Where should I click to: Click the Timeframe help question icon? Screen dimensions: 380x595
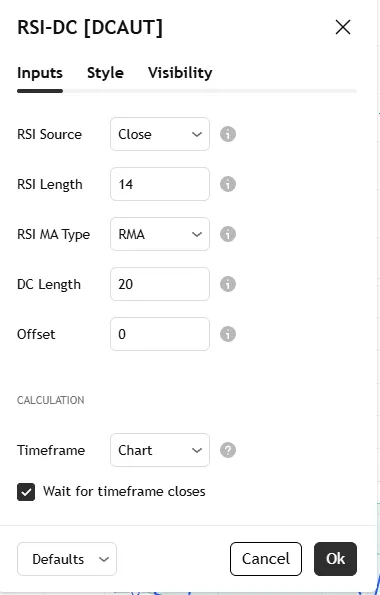pos(228,450)
